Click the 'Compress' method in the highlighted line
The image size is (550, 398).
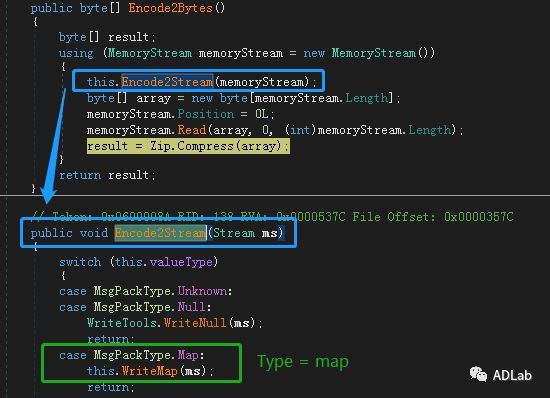(x=206, y=146)
